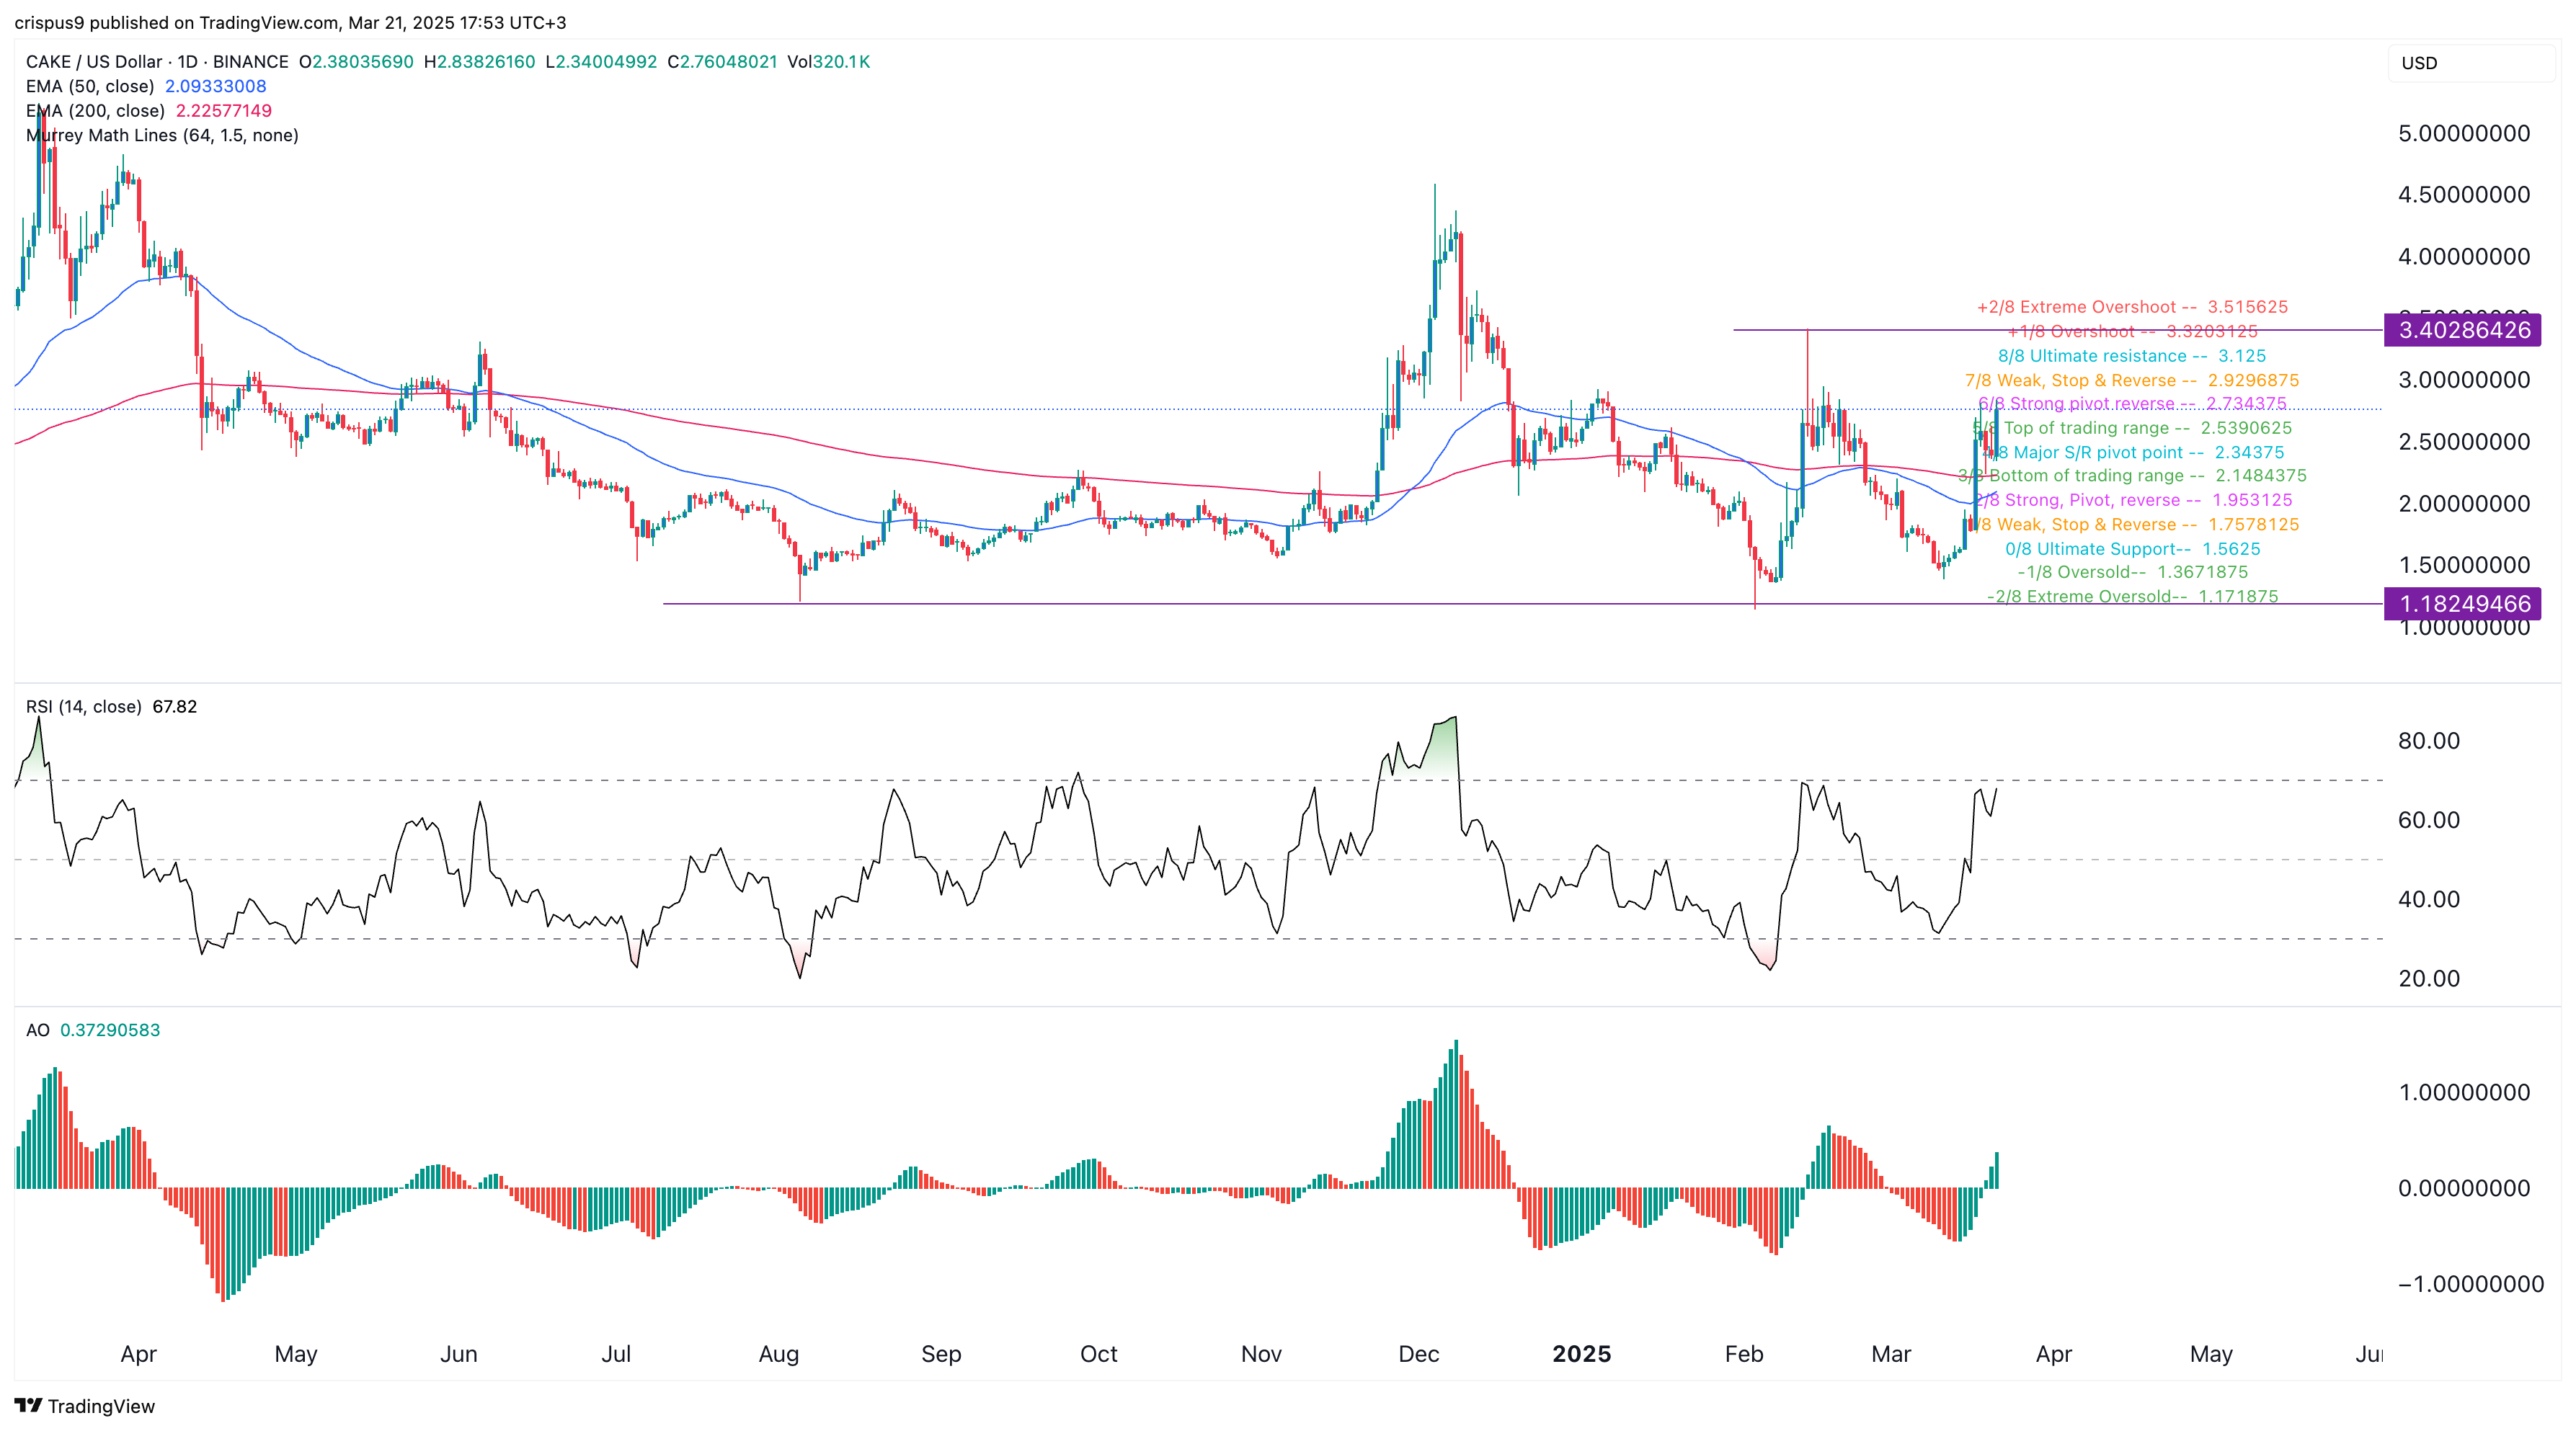Image resolution: width=2576 pixels, height=1431 pixels.
Task: Click the AO indicator label
Action: pos(38,1030)
